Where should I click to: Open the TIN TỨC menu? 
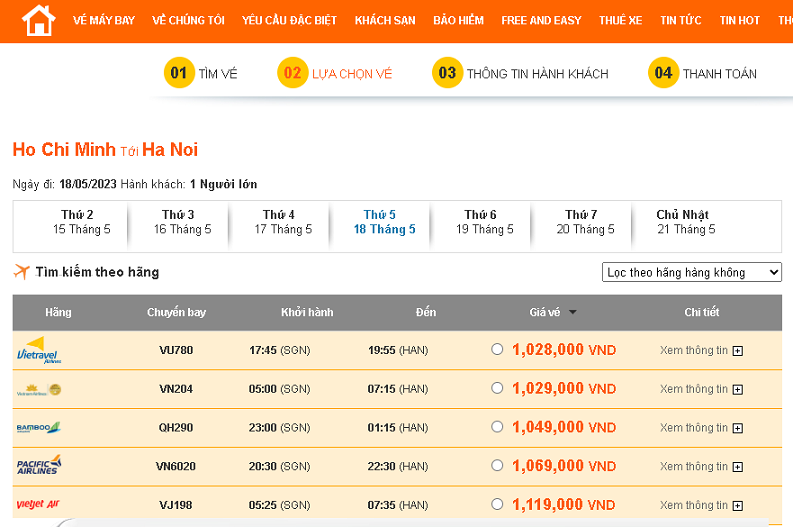(x=681, y=21)
